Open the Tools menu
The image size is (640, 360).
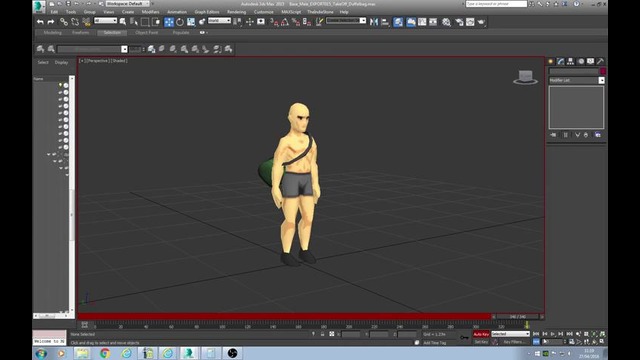tap(71, 12)
